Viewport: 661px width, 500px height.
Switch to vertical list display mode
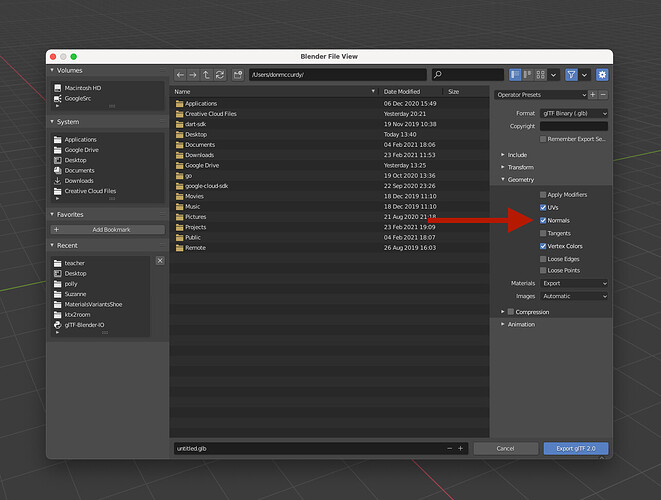(515, 75)
